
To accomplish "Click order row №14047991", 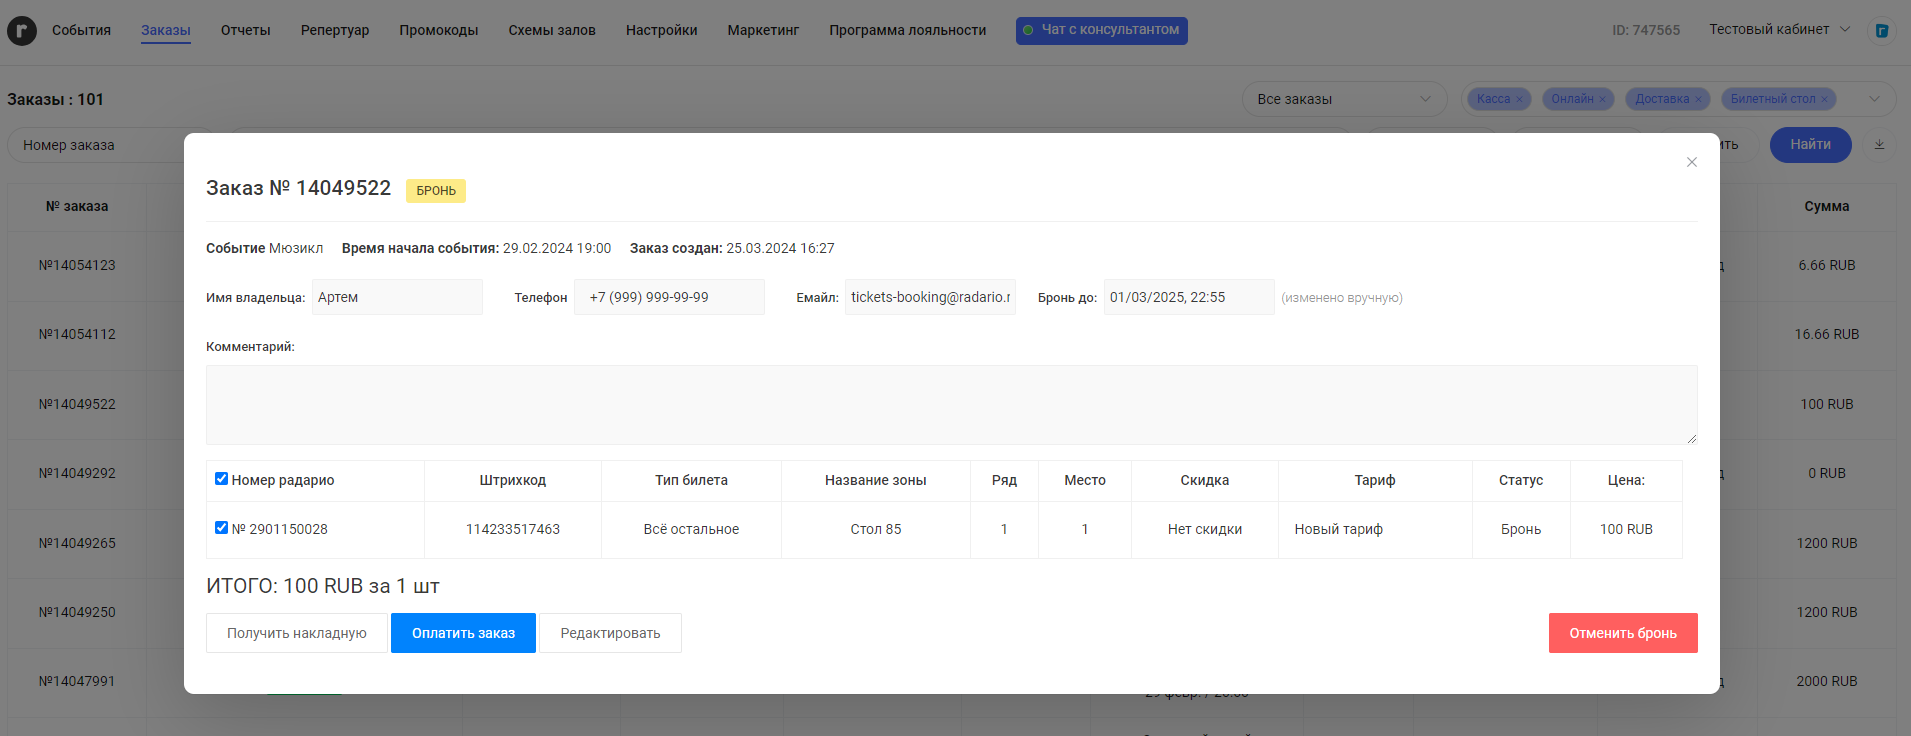I will [77, 681].
